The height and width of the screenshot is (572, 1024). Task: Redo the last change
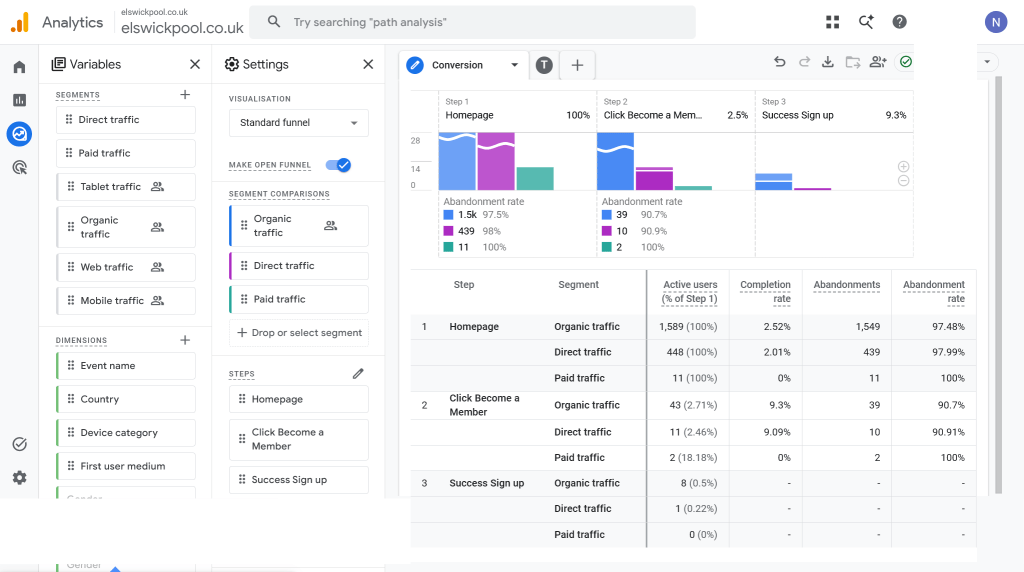click(x=805, y=62)
